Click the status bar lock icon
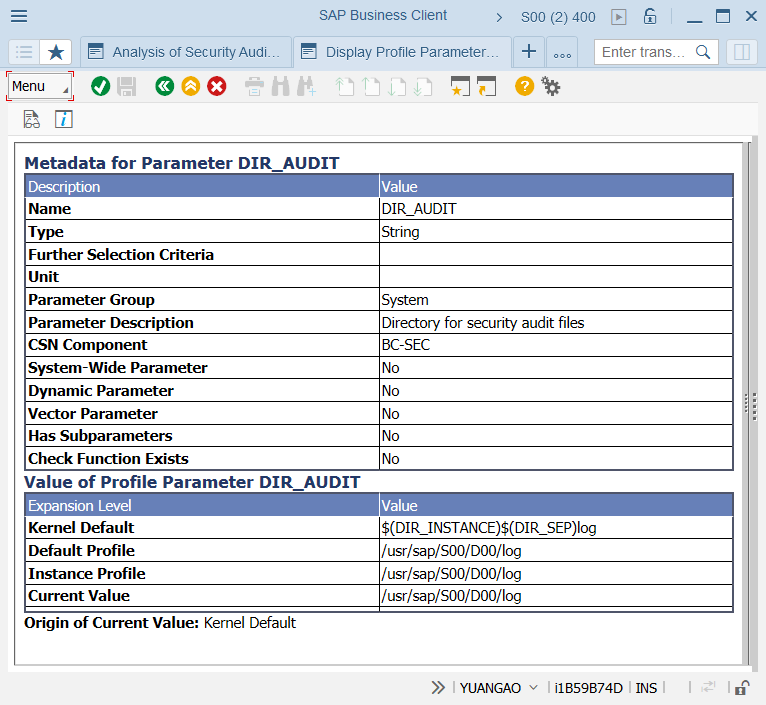 [742, 687]
